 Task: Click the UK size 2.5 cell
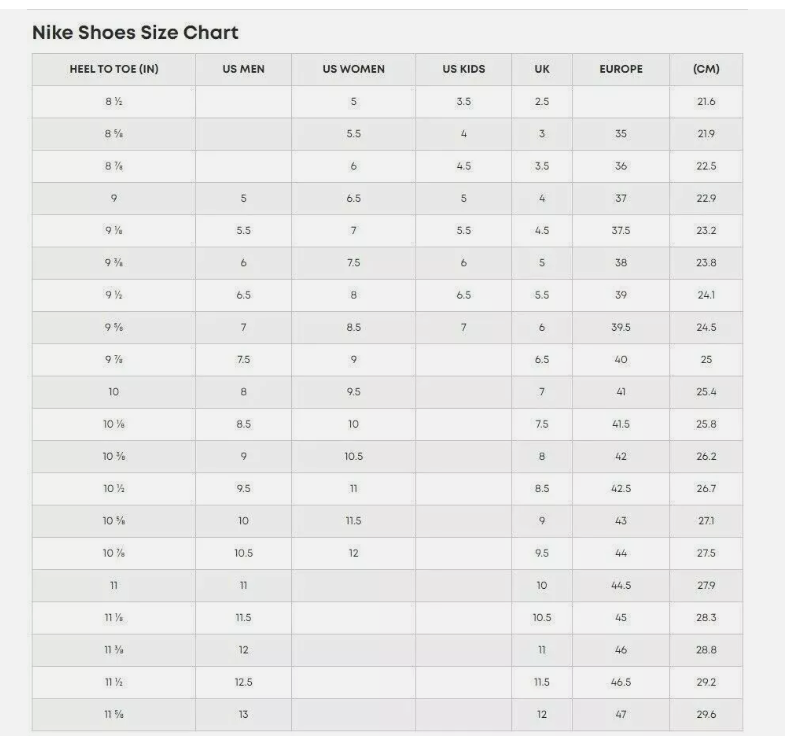(x=541, y=102)
